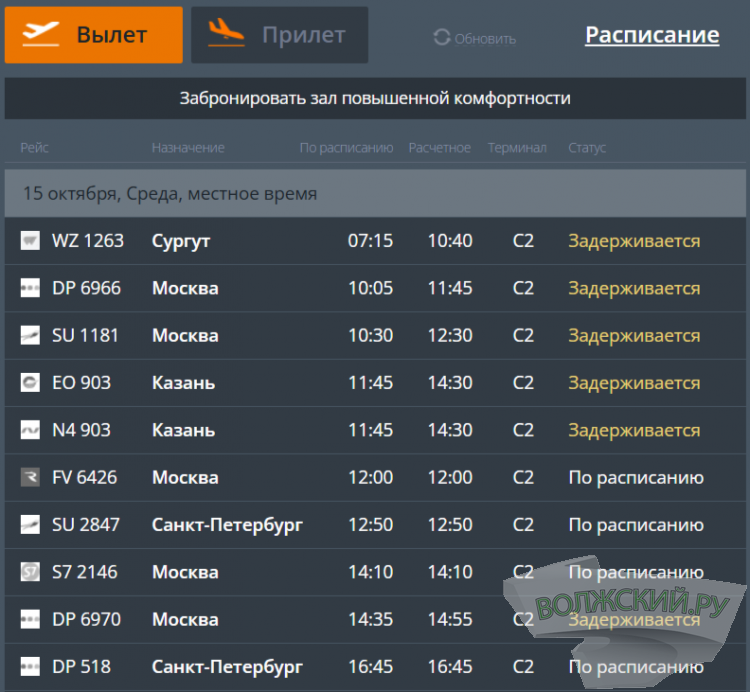Switch to the Вылет departures tab

click(x=94, y=35)
